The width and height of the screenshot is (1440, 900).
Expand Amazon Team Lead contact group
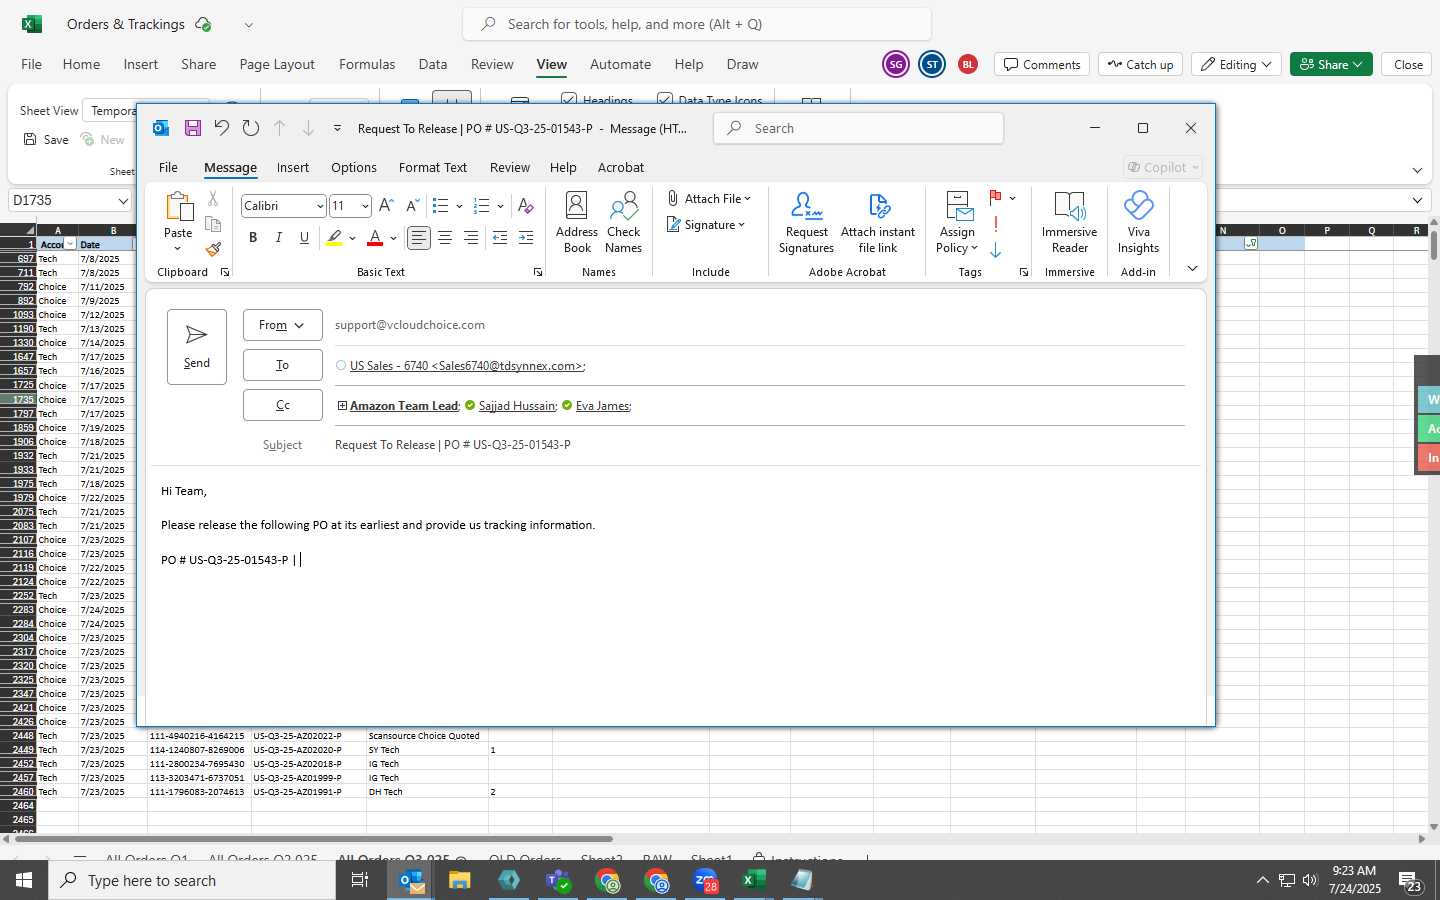click(x=342, y=406)
